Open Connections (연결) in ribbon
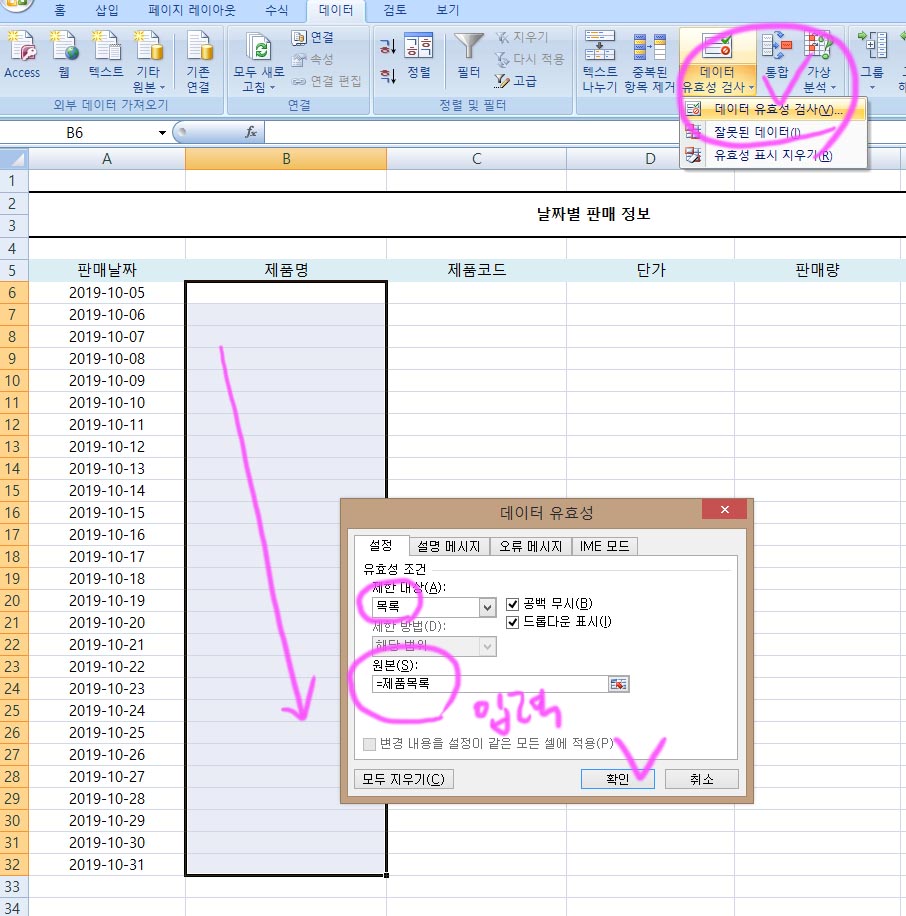 [313, 37]
